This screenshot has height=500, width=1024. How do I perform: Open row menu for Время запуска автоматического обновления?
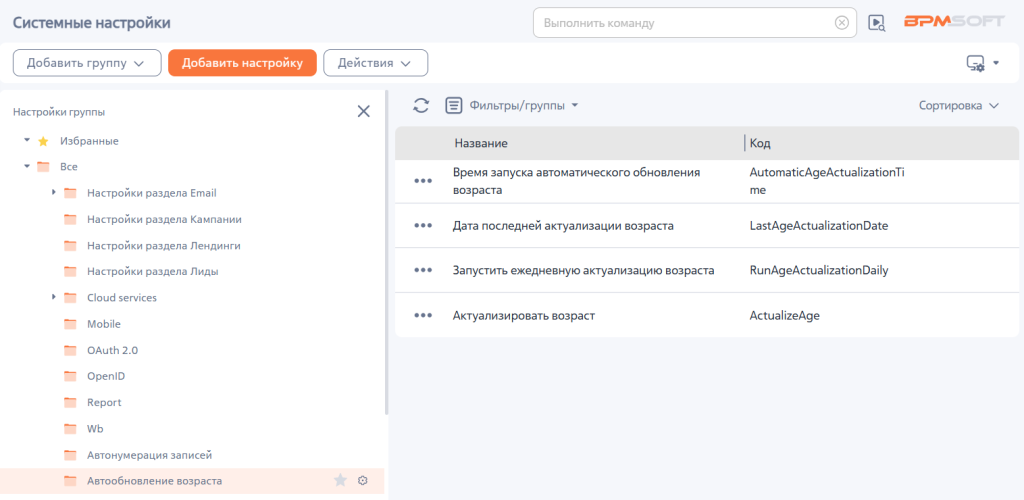[x=423, y=181]
